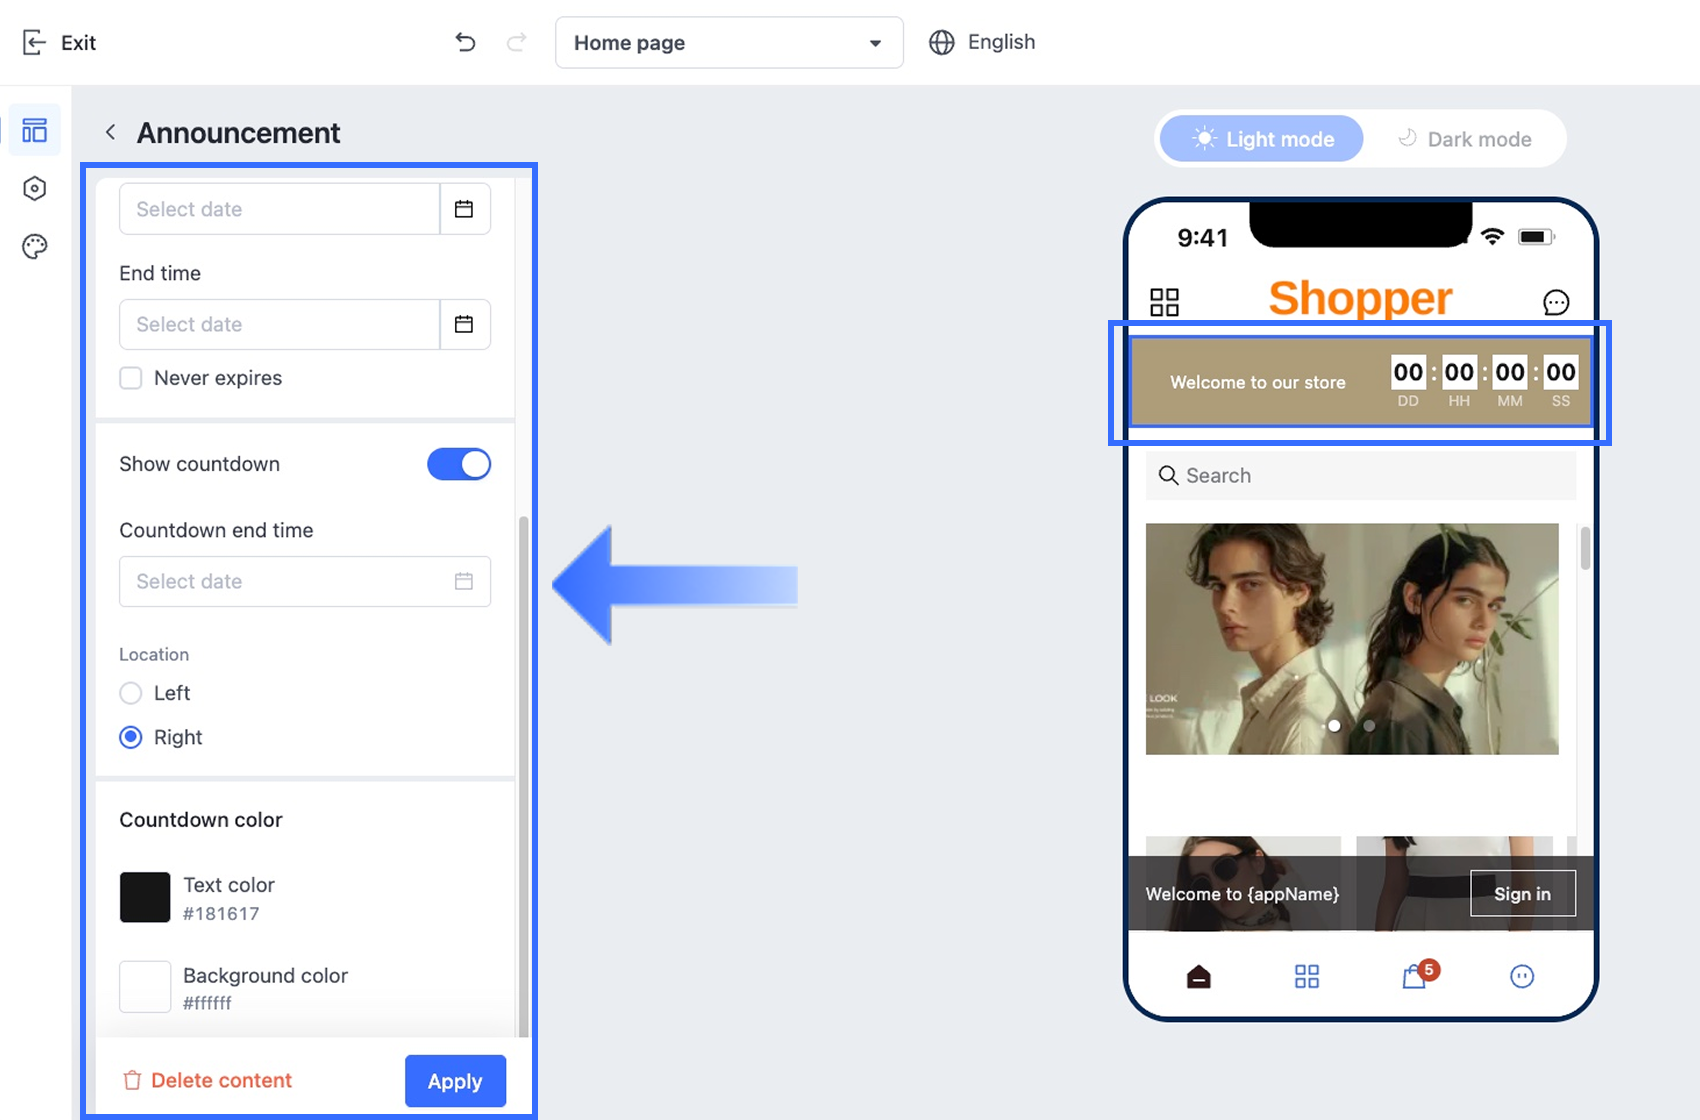1700x1120 pixels.
Task: Open the hexagon settings sidebar icon
Action: point(35,188)
